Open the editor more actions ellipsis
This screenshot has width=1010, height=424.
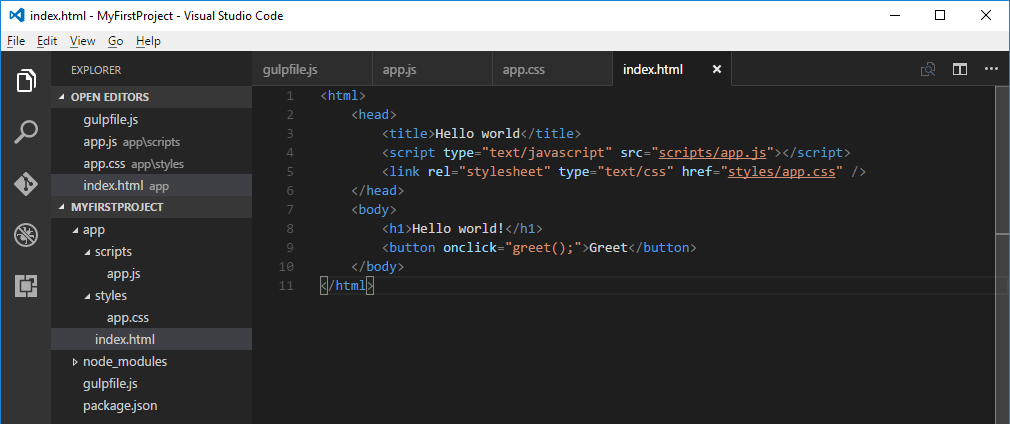(x=991, y=70)
